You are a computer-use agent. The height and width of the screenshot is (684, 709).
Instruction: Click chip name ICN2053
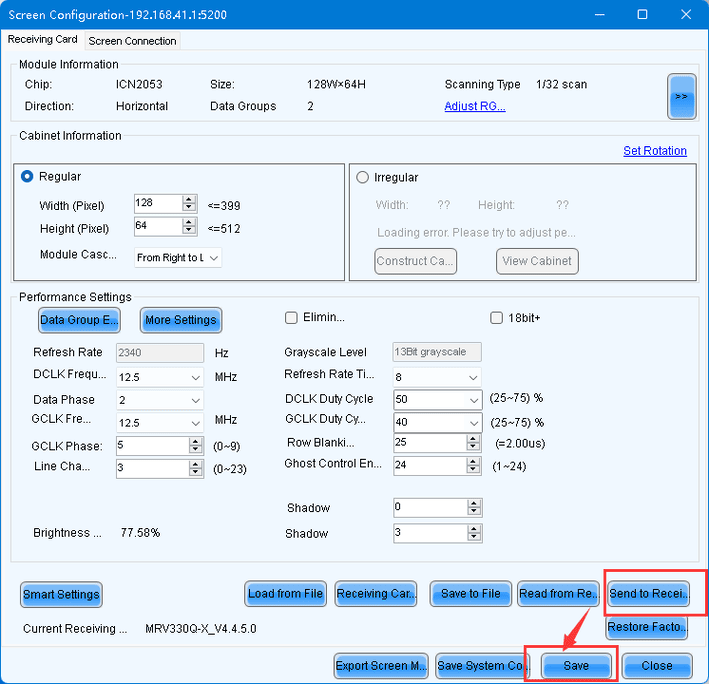(139, 85)
